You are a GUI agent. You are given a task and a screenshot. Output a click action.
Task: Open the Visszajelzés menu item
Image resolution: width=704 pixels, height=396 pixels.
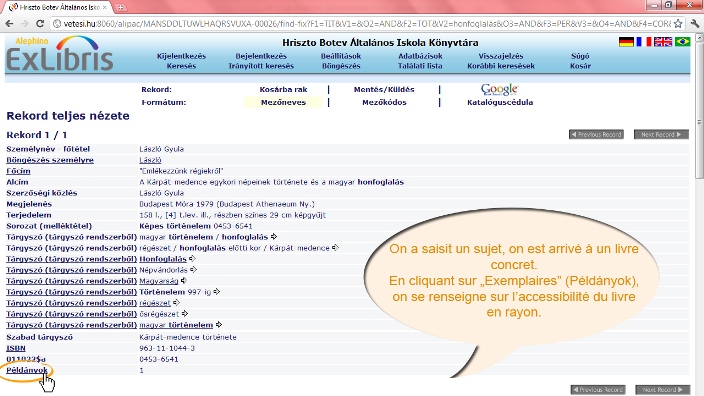click(x=501, y=56)
